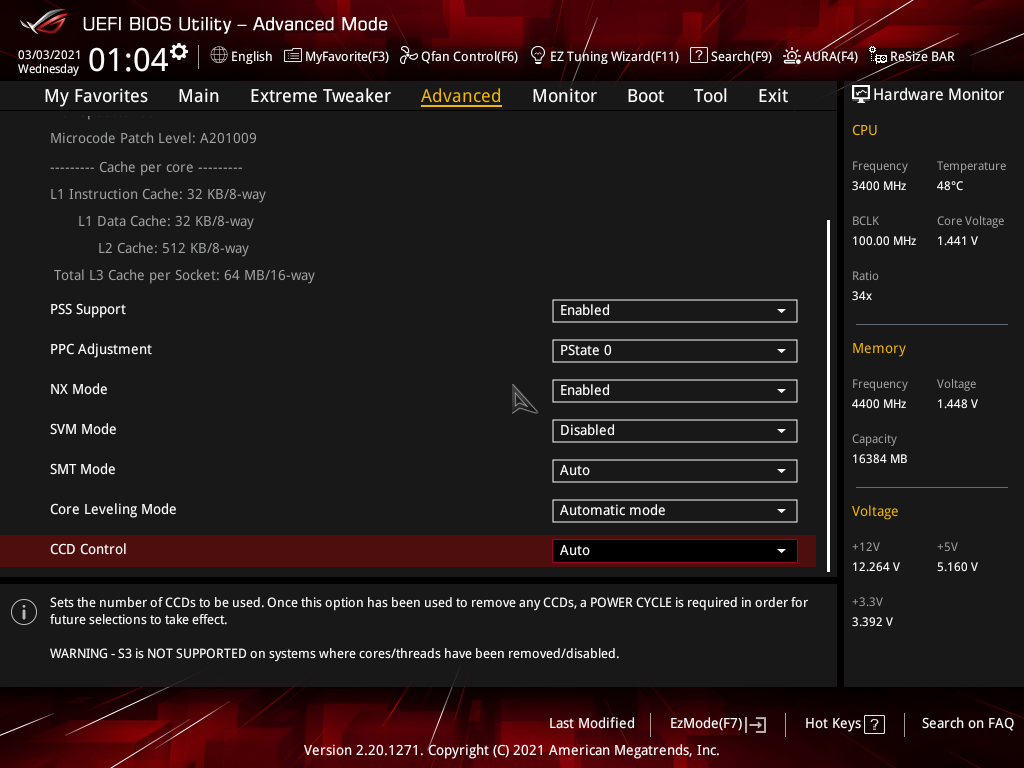Click CPU temperature 48°C value
This screenshot has height=768, width=1024.
[x=950, y=186]
